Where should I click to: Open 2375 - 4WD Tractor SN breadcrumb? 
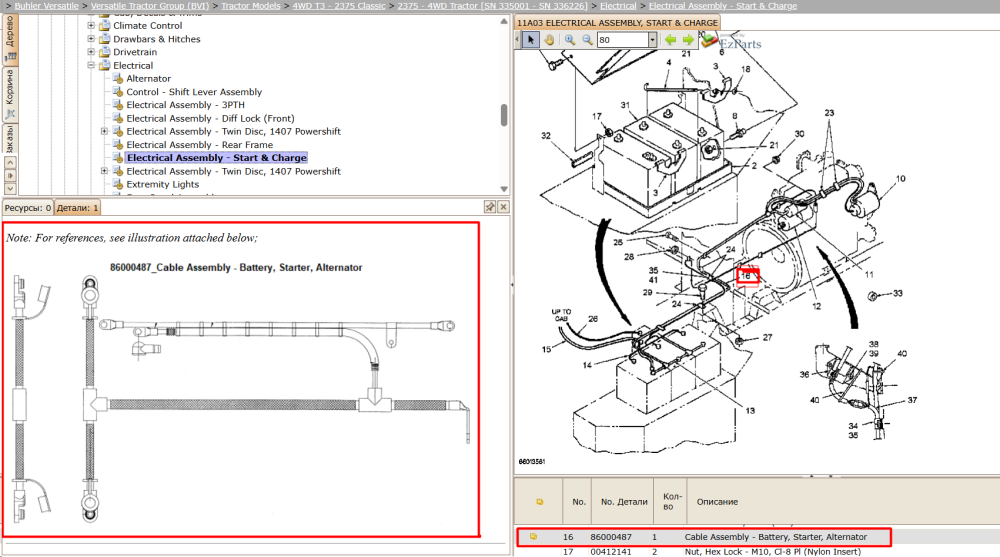(492, 6)
